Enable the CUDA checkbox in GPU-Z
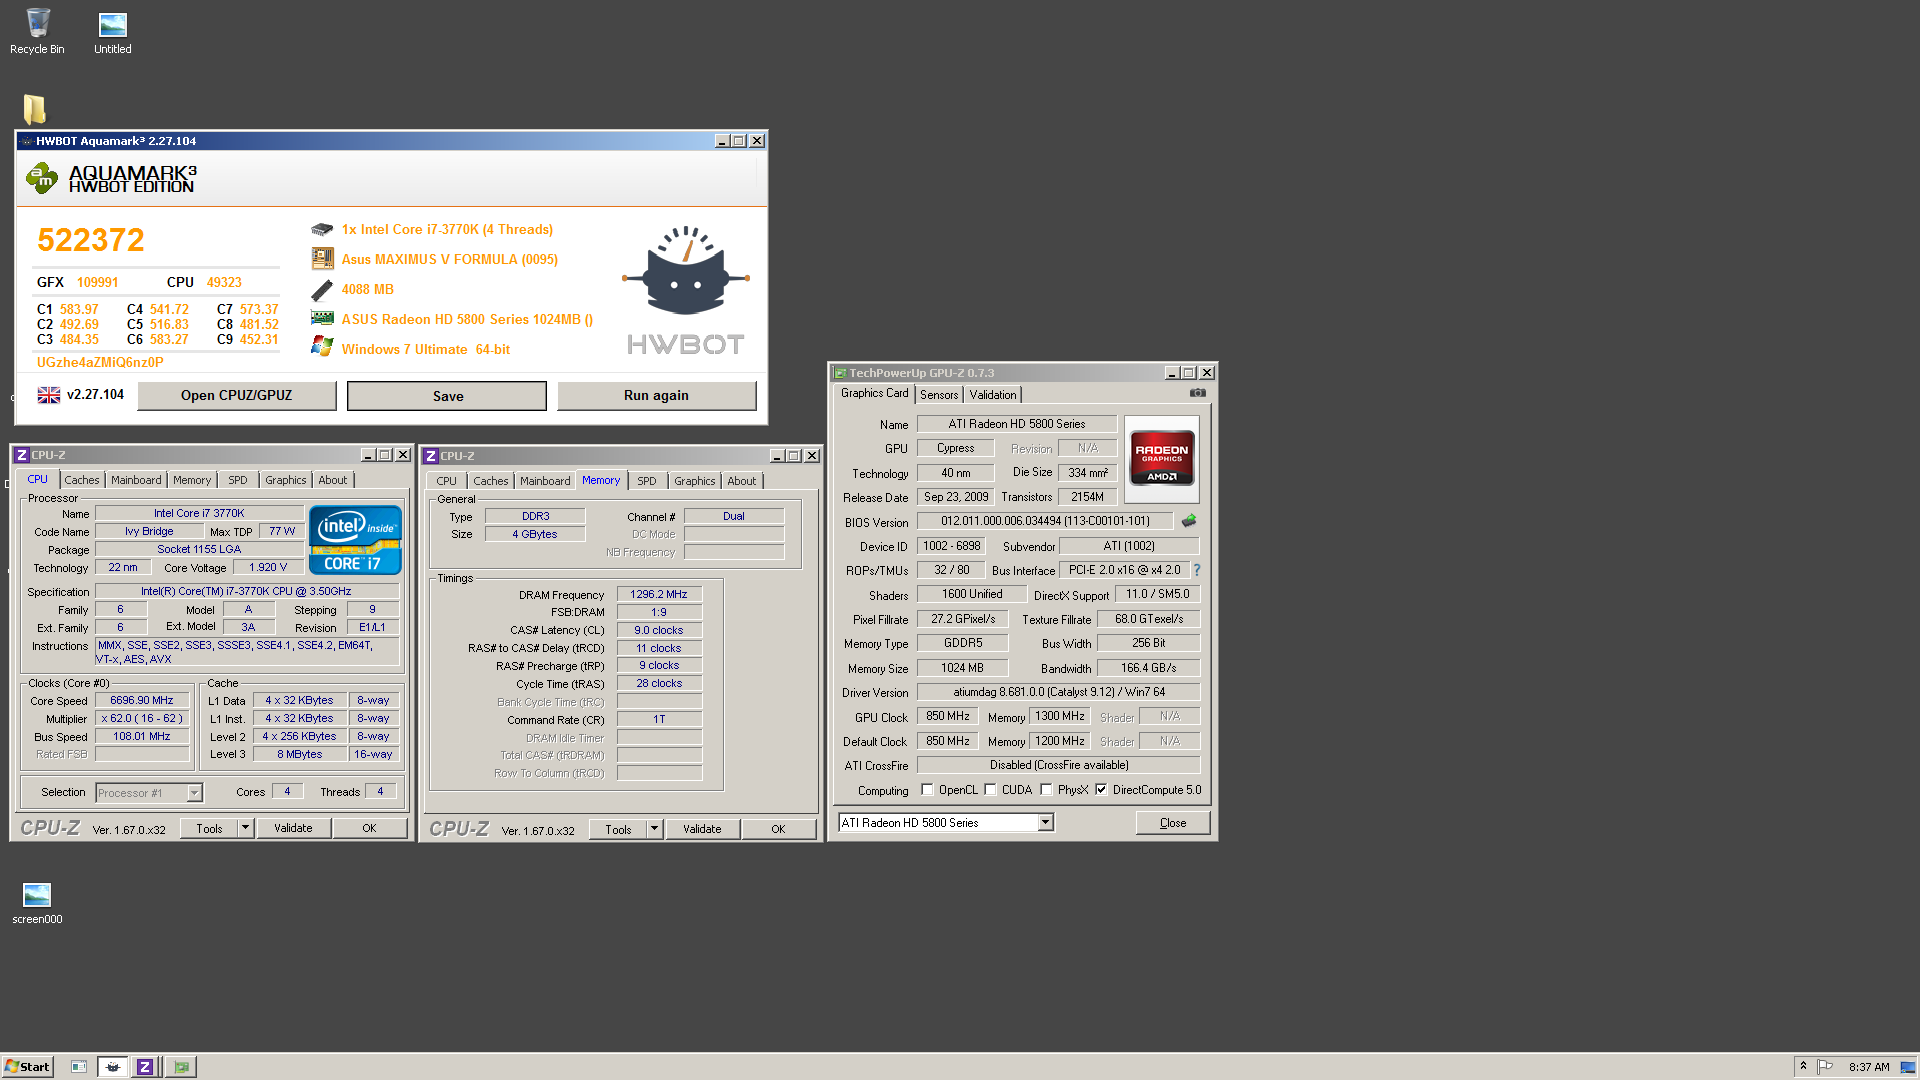 coord(990,790)
